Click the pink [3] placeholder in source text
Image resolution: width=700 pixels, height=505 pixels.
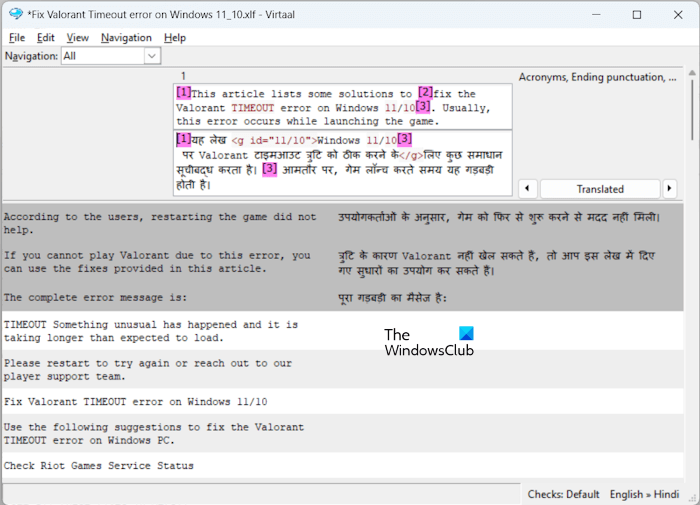pos(423,106)
